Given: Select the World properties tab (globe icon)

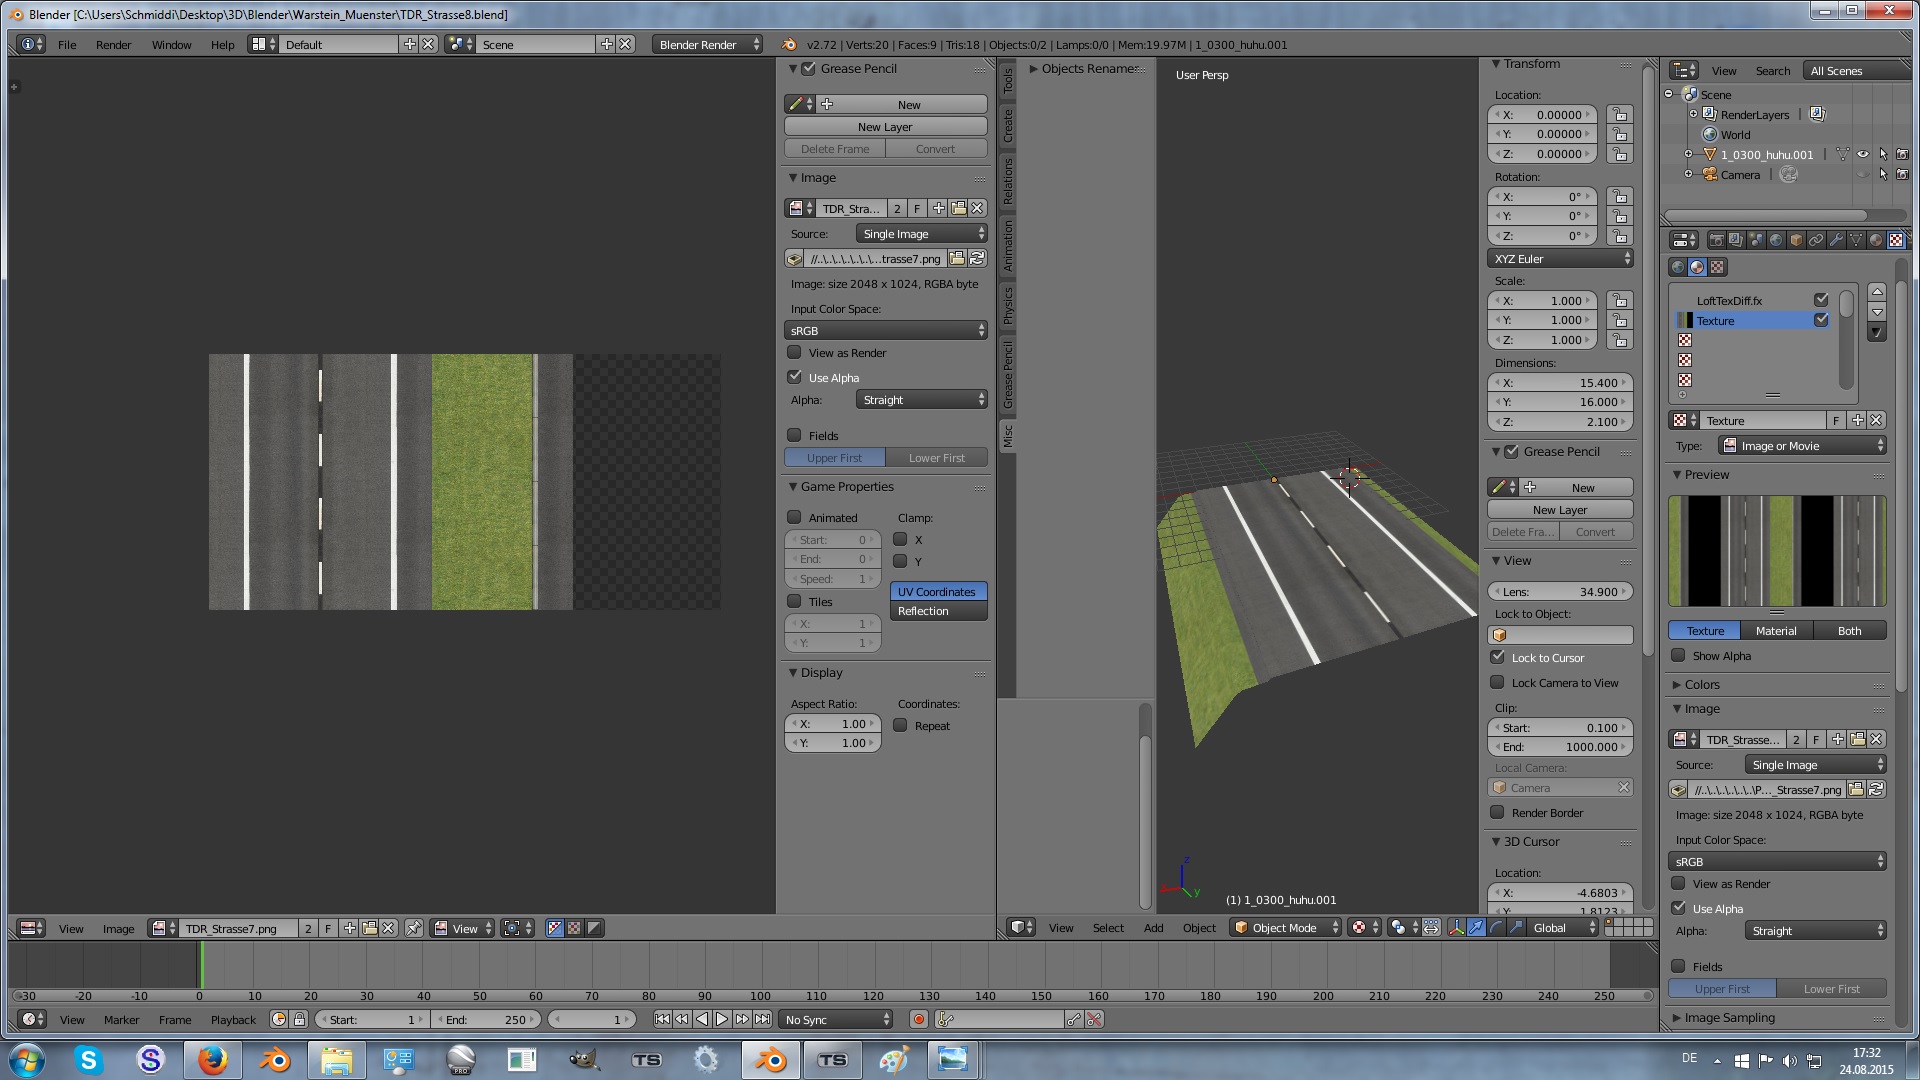Looking at the screenshot, I should pyautogui.click(x=1776, y=240).
